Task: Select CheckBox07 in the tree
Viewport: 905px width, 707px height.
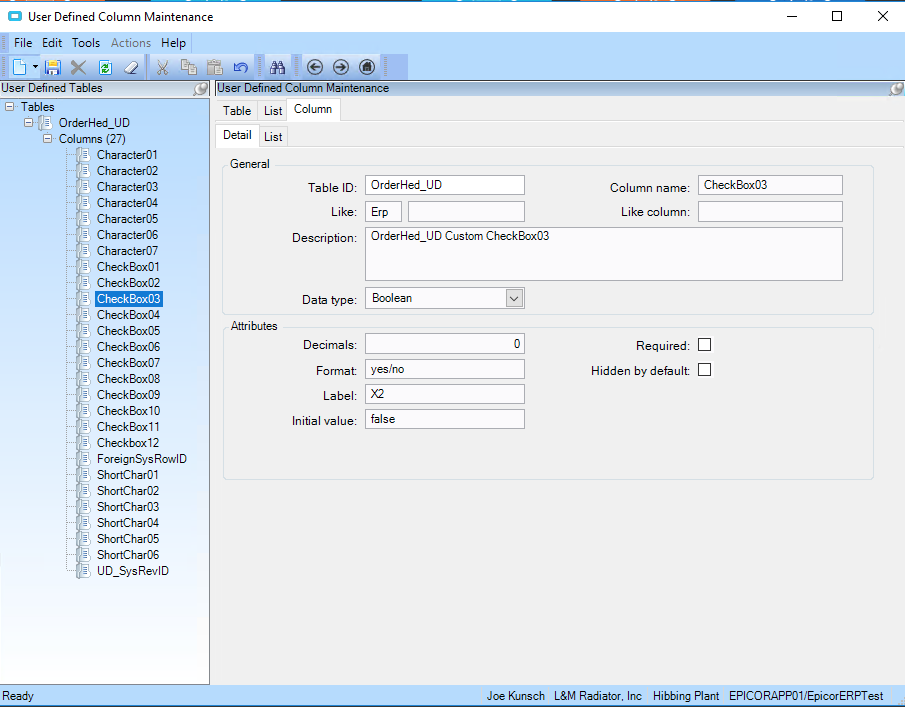Action: (128, 363)
